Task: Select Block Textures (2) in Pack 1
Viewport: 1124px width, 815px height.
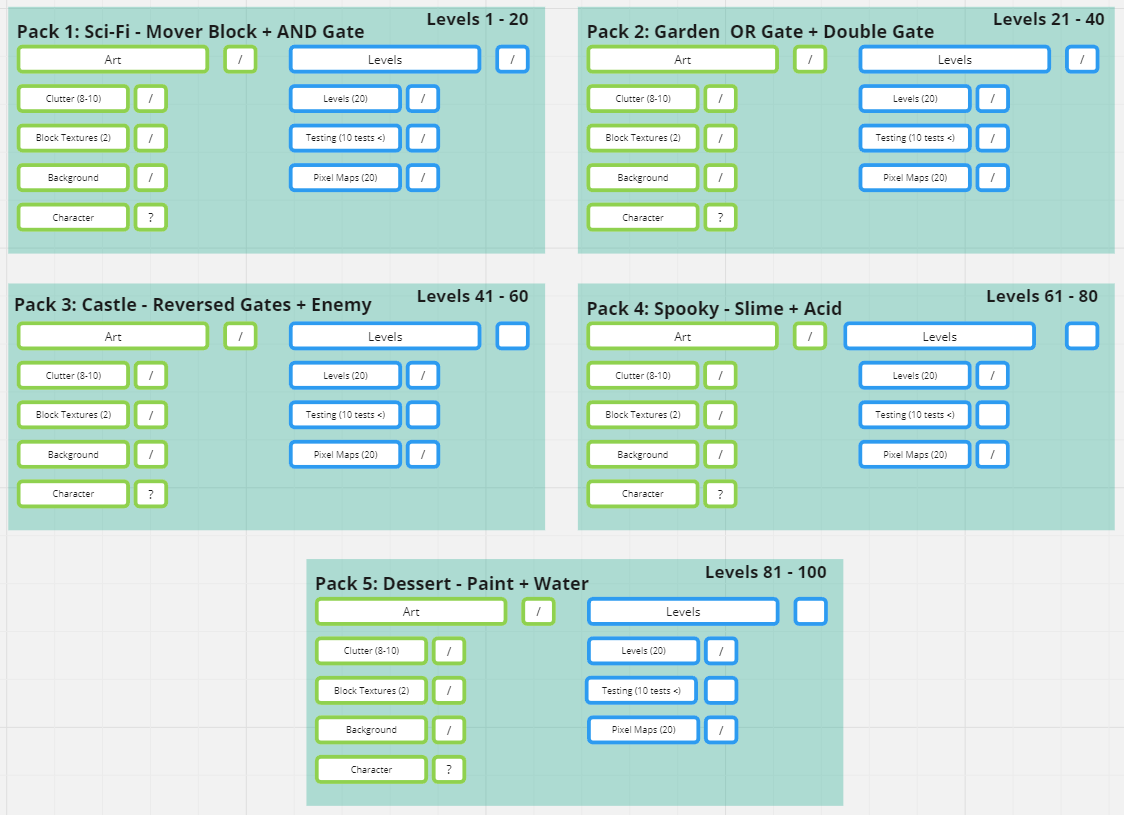Action: (x=73, y=138)
